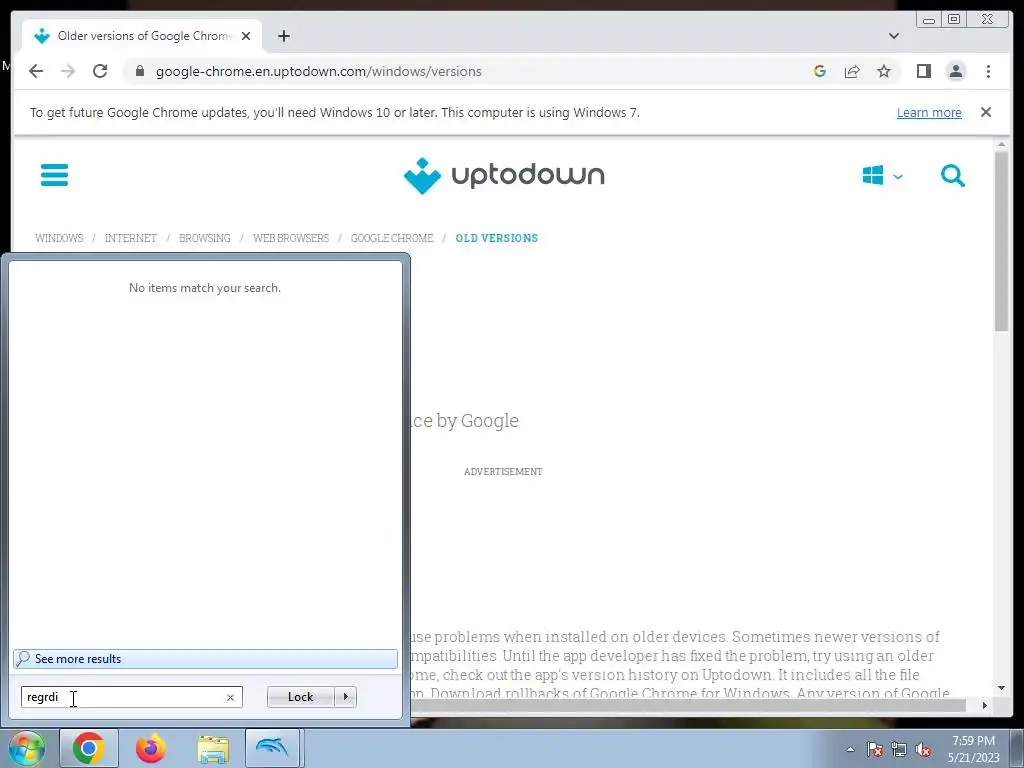Click the scroll up arrow

tap(1001, 144)
